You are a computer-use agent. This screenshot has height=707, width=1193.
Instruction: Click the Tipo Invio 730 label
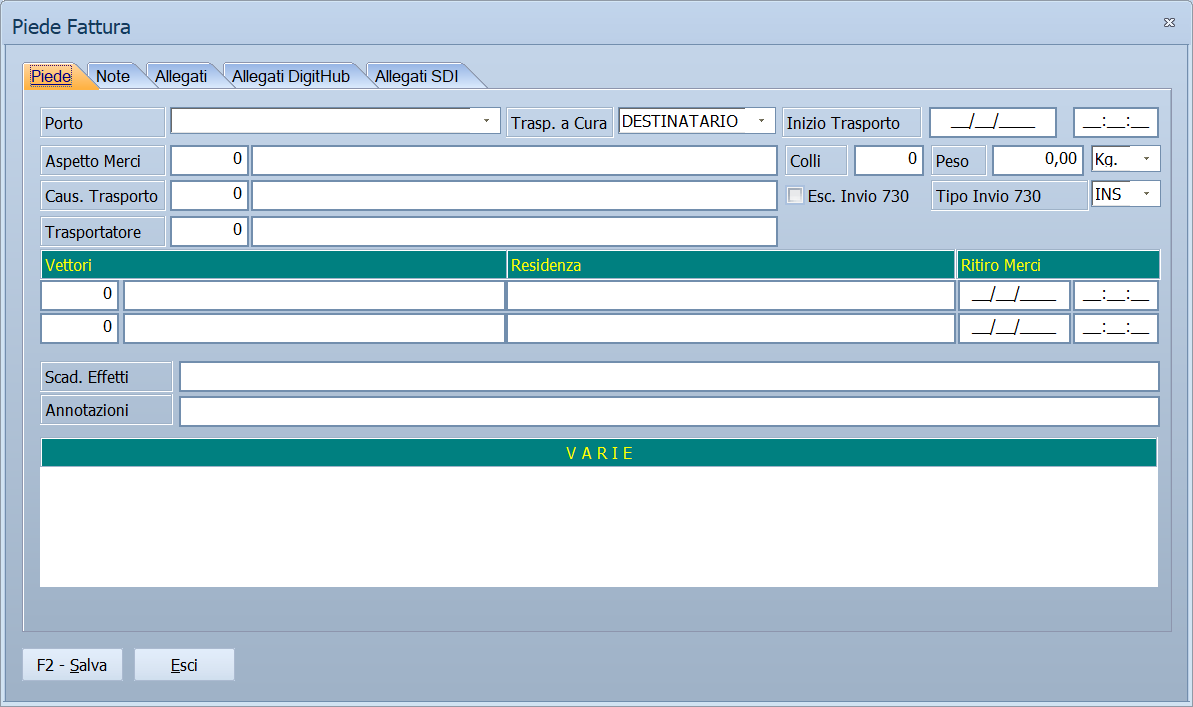point(1010,196)
